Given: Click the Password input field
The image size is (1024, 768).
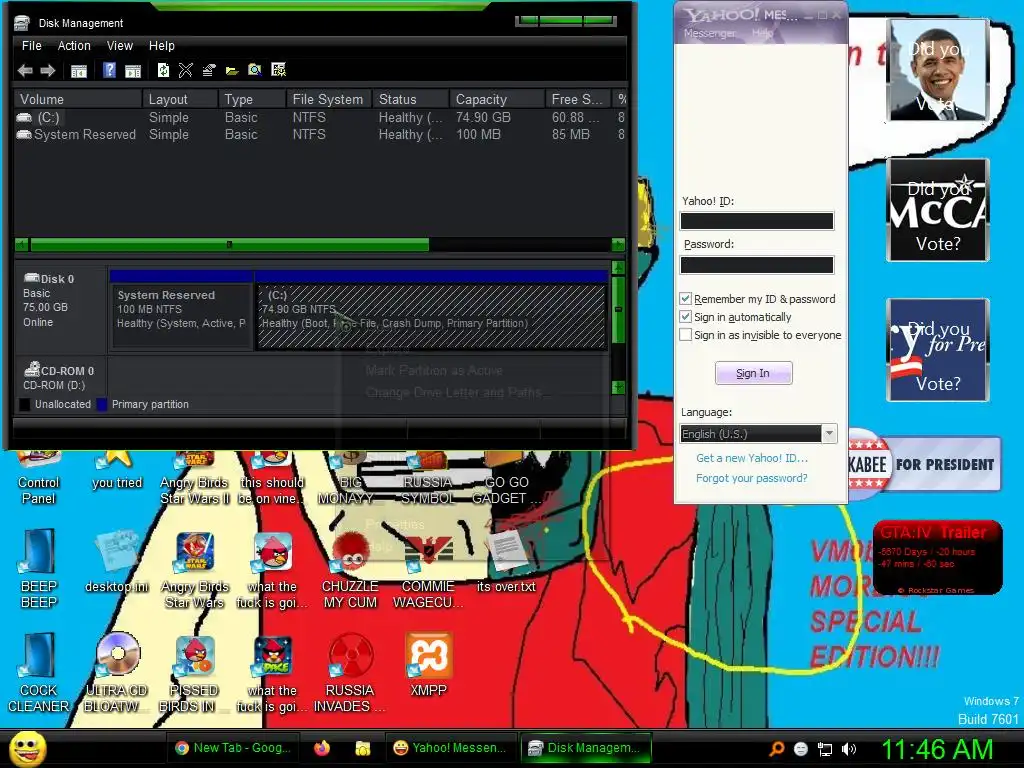Looking at the screenshot, I should click(x=757, y=264).
